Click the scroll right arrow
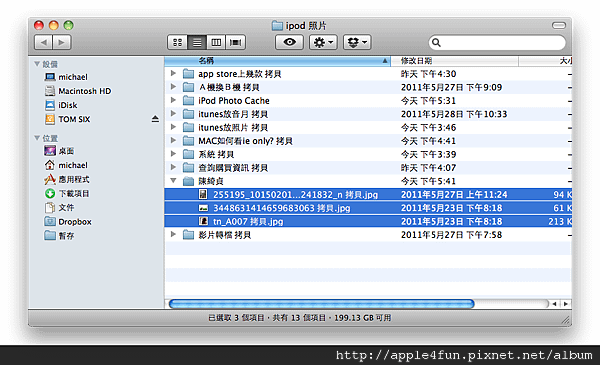The height and width of the screenshot is (365, 600). pyautogui.click(x=566, y=304)
